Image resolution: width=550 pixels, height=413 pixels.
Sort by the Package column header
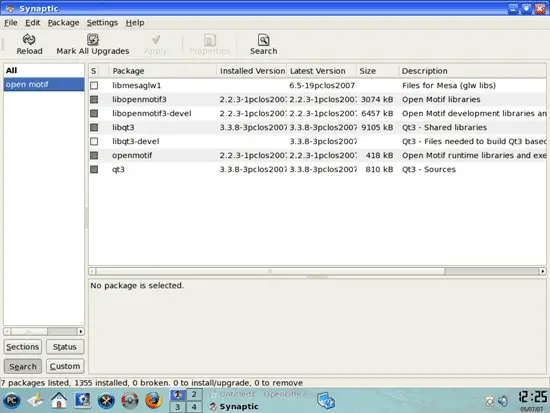(163, 71)
